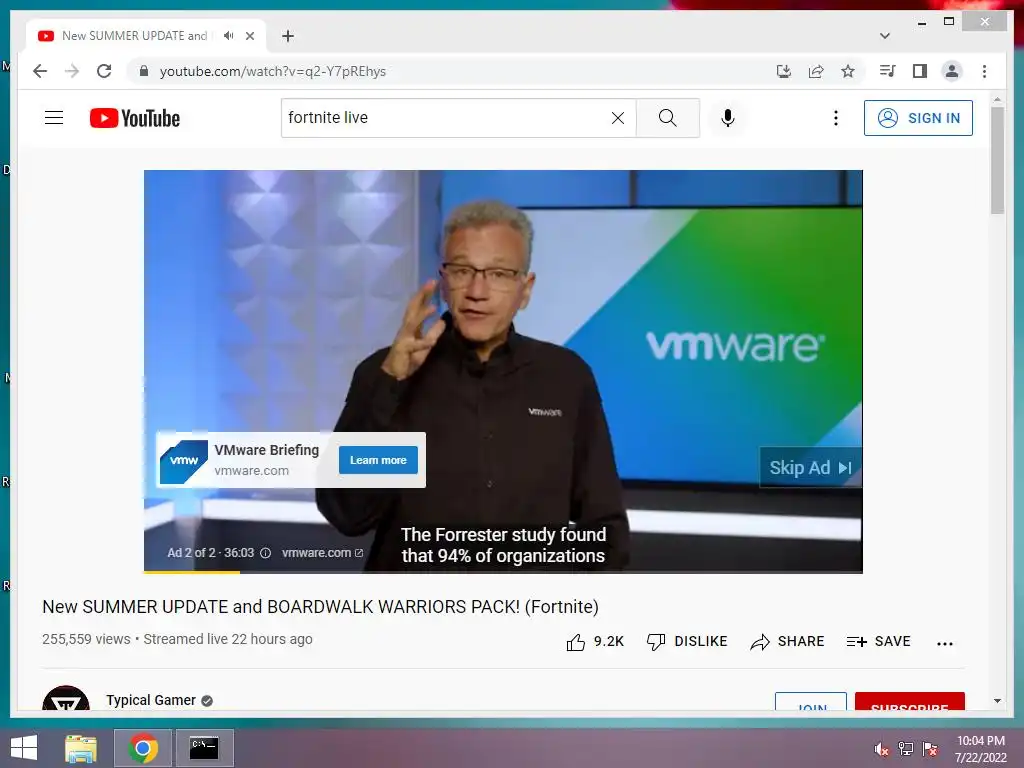The height and width of the screenshot is (768, 1024).
Task: Switch to Chrome in the taskbar
Action: coord(143,748)
